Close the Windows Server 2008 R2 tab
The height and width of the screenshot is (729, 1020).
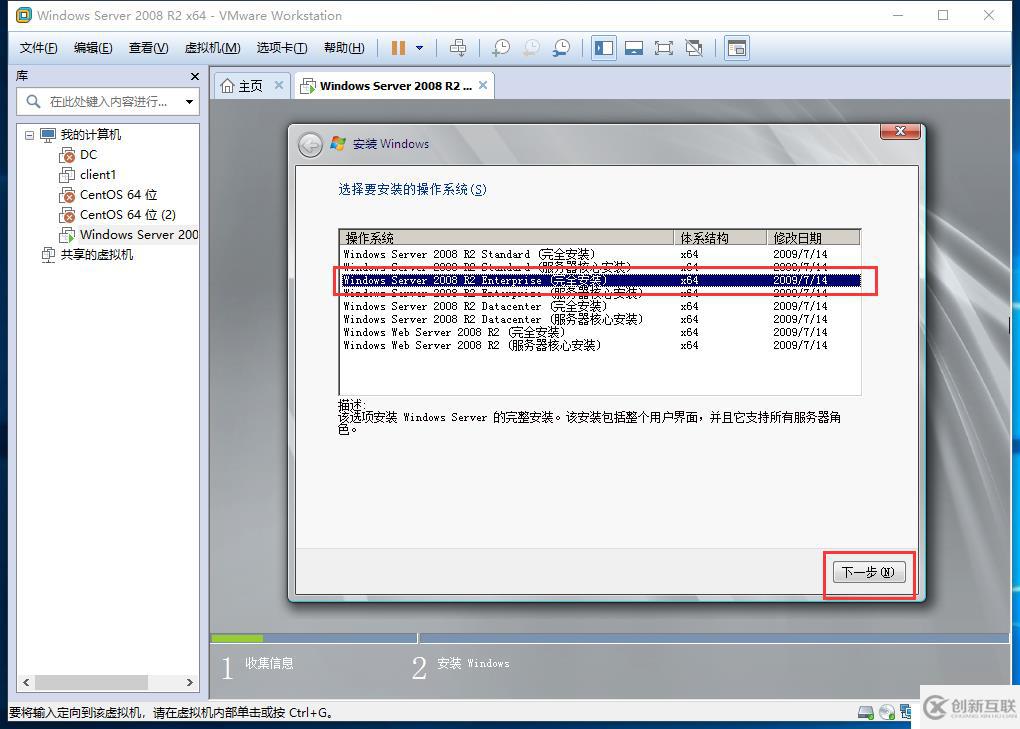(483, 85)
